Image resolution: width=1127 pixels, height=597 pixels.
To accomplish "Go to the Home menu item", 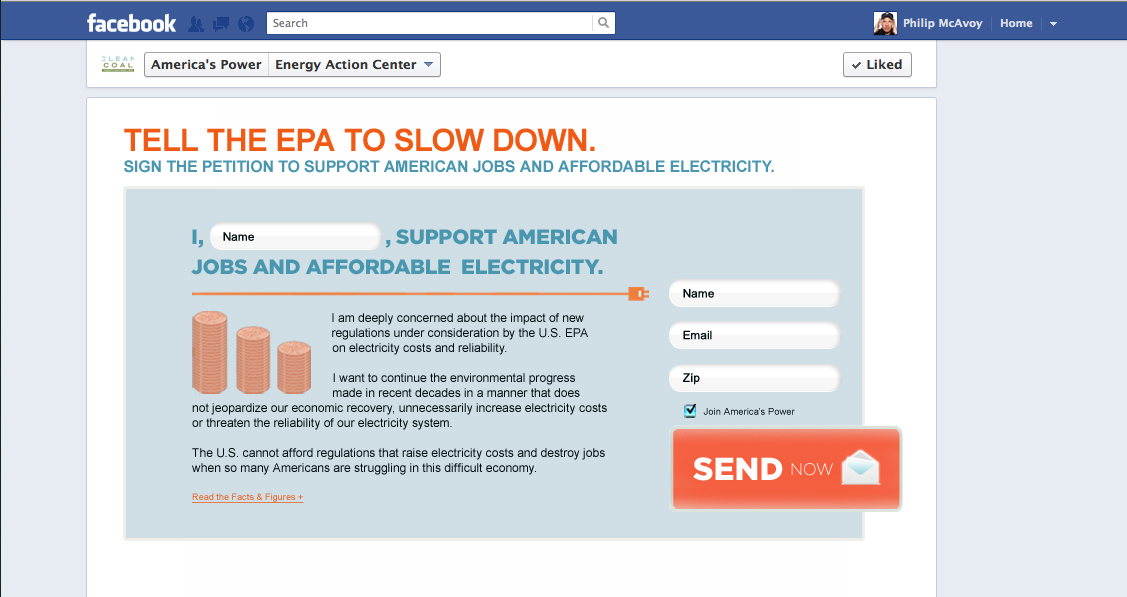I will tap(1016, 23).
